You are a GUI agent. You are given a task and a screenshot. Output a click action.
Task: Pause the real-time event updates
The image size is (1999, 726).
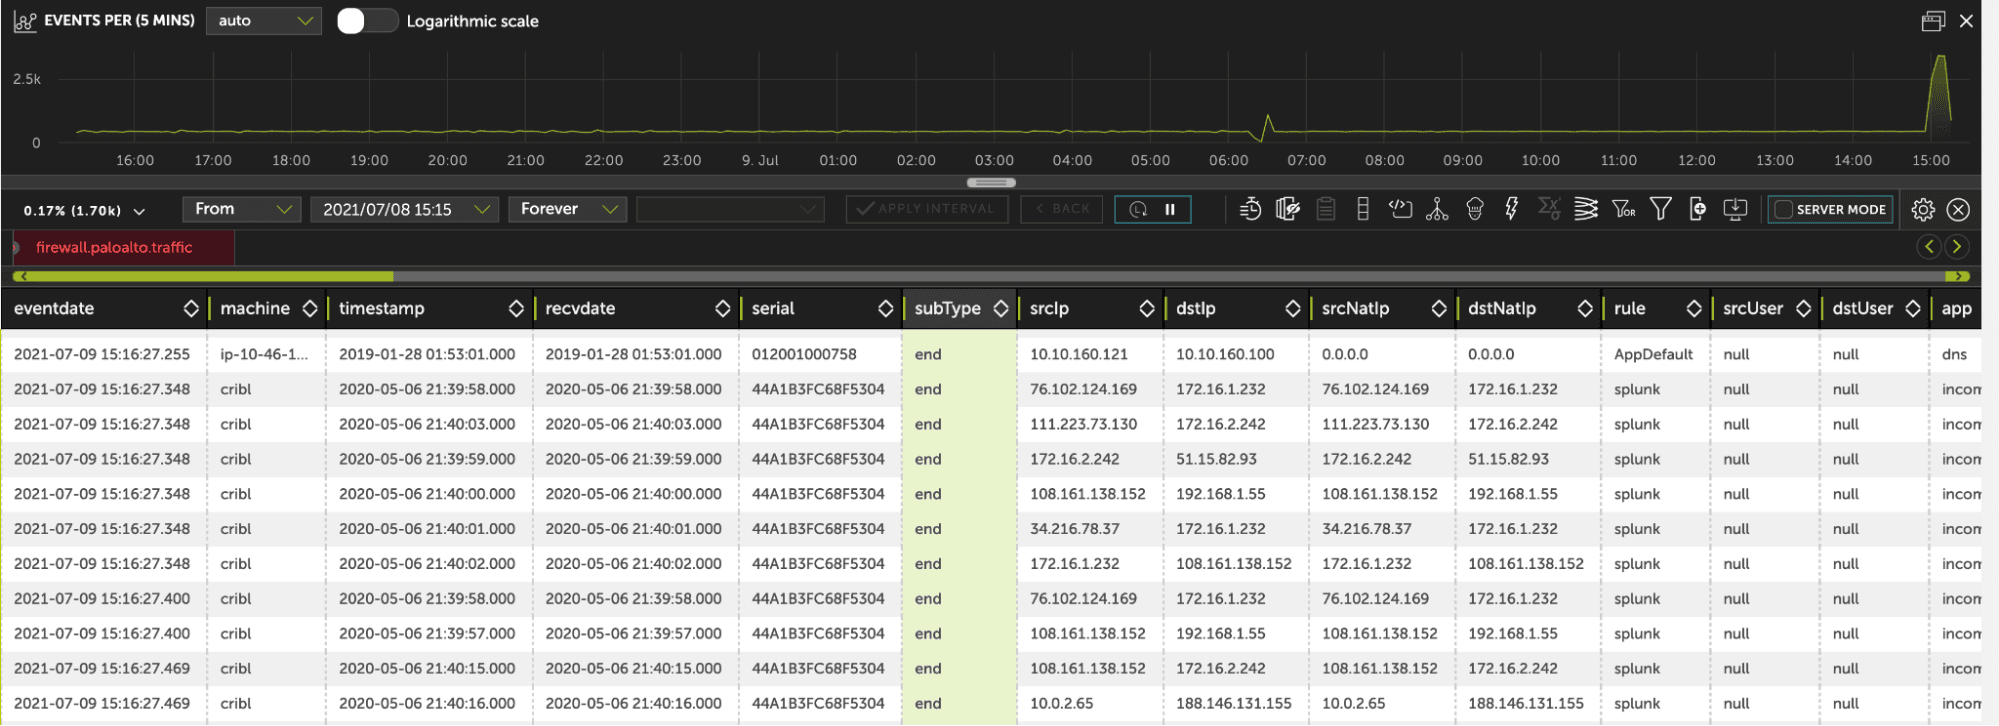click(1169, 209)
